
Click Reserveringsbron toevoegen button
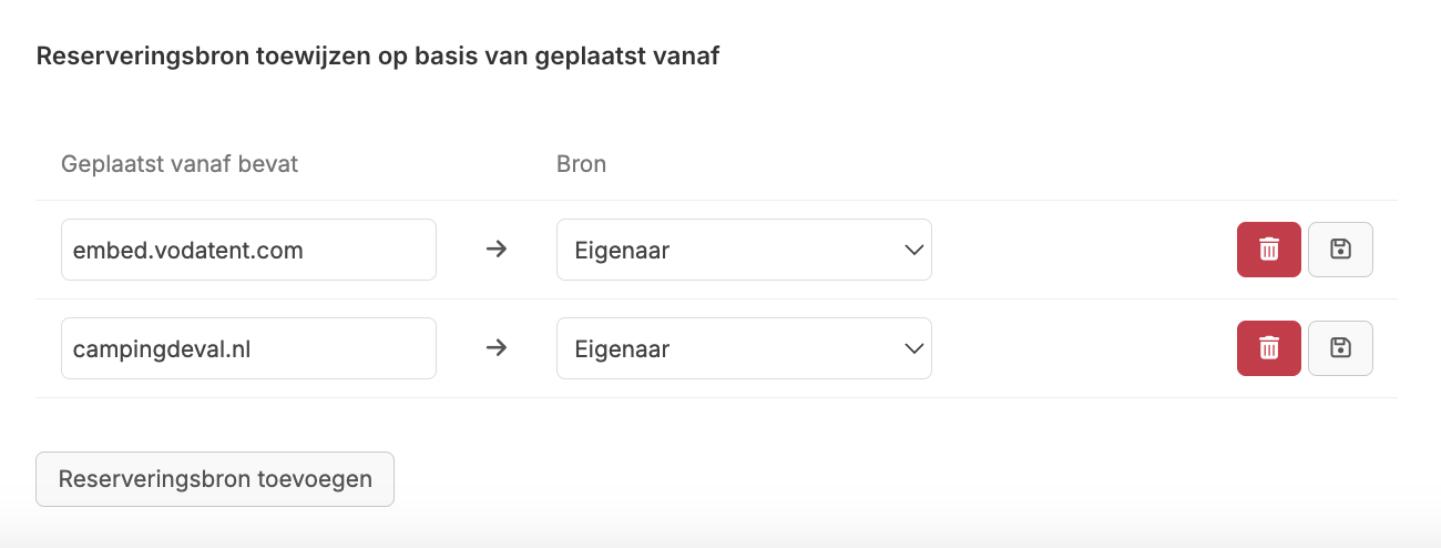[215, 479]
